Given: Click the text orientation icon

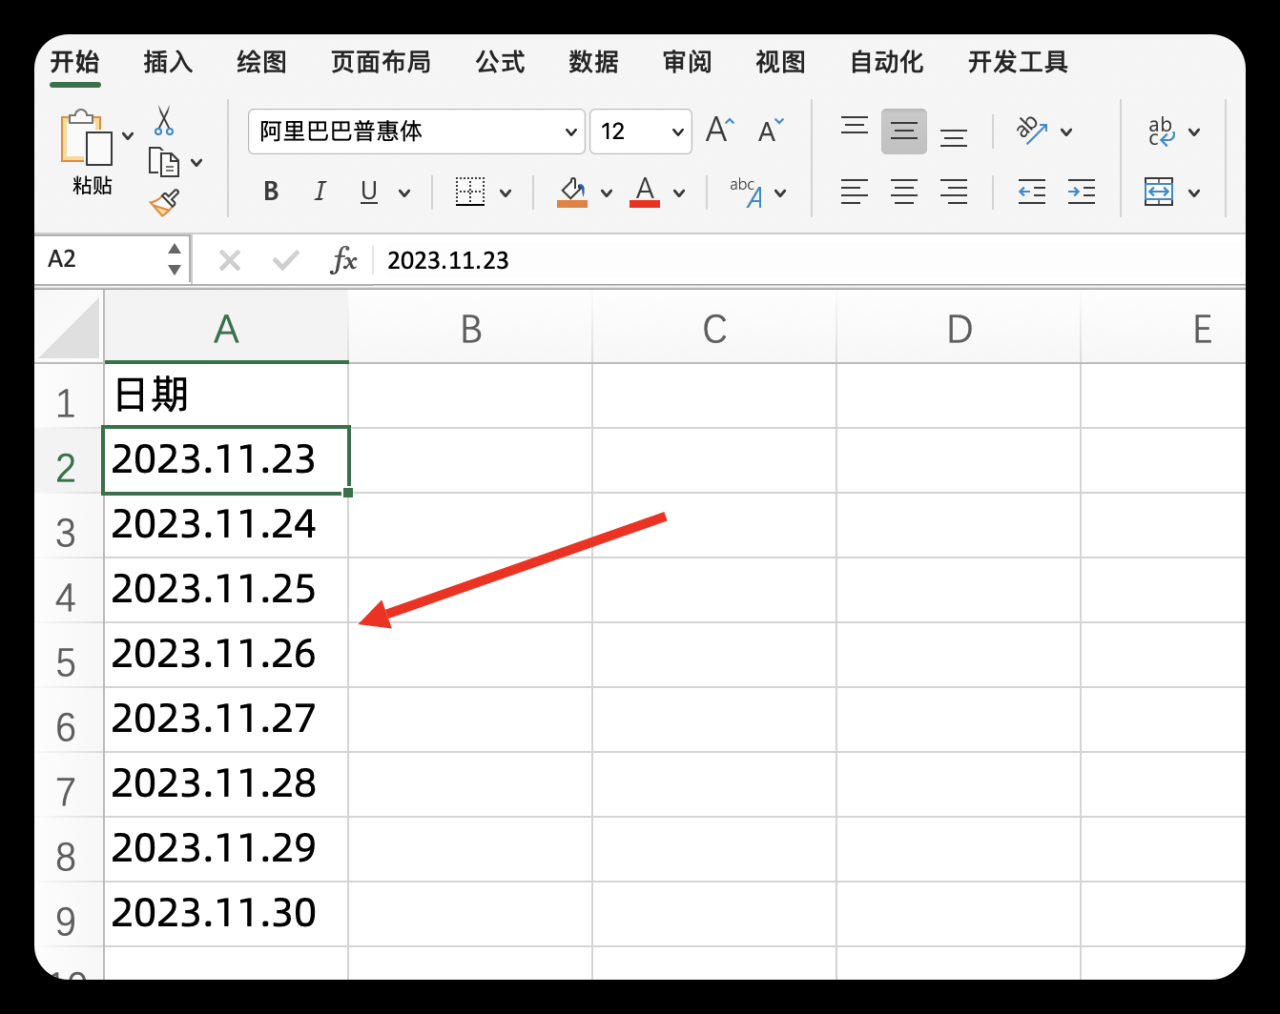Looking at the screenshot, I should (x=1032, y=130).
